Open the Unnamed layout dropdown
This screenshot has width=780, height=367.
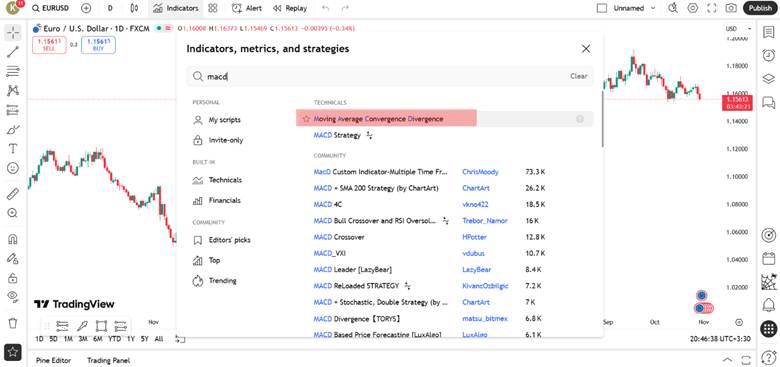(653, 8)
